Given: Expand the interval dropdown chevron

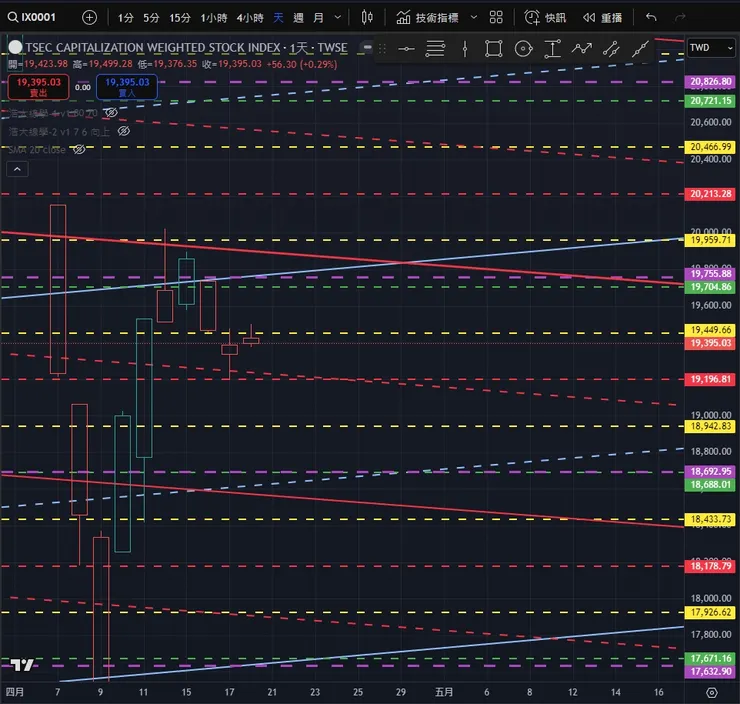Looking at the screenshot, I should pos(337,18).
